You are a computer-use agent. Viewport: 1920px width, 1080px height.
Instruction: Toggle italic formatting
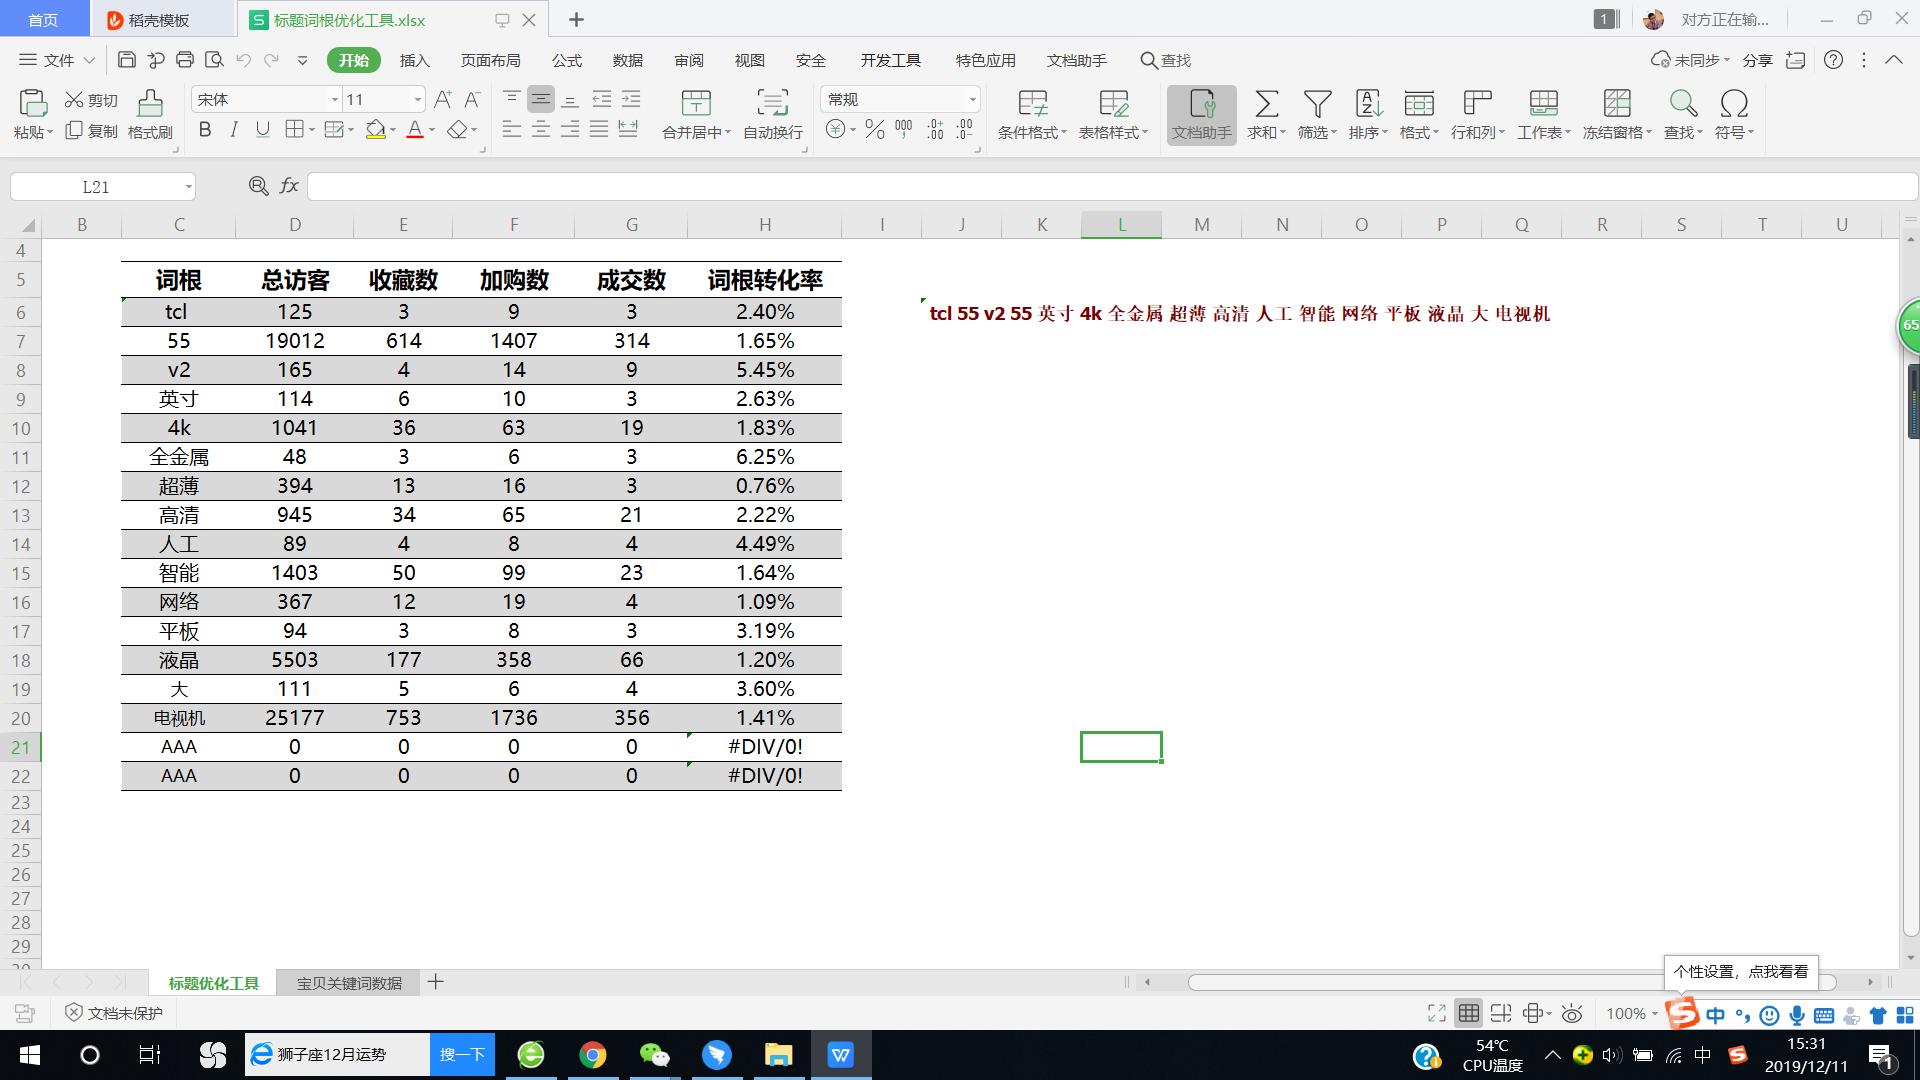(x=233, y=129)
